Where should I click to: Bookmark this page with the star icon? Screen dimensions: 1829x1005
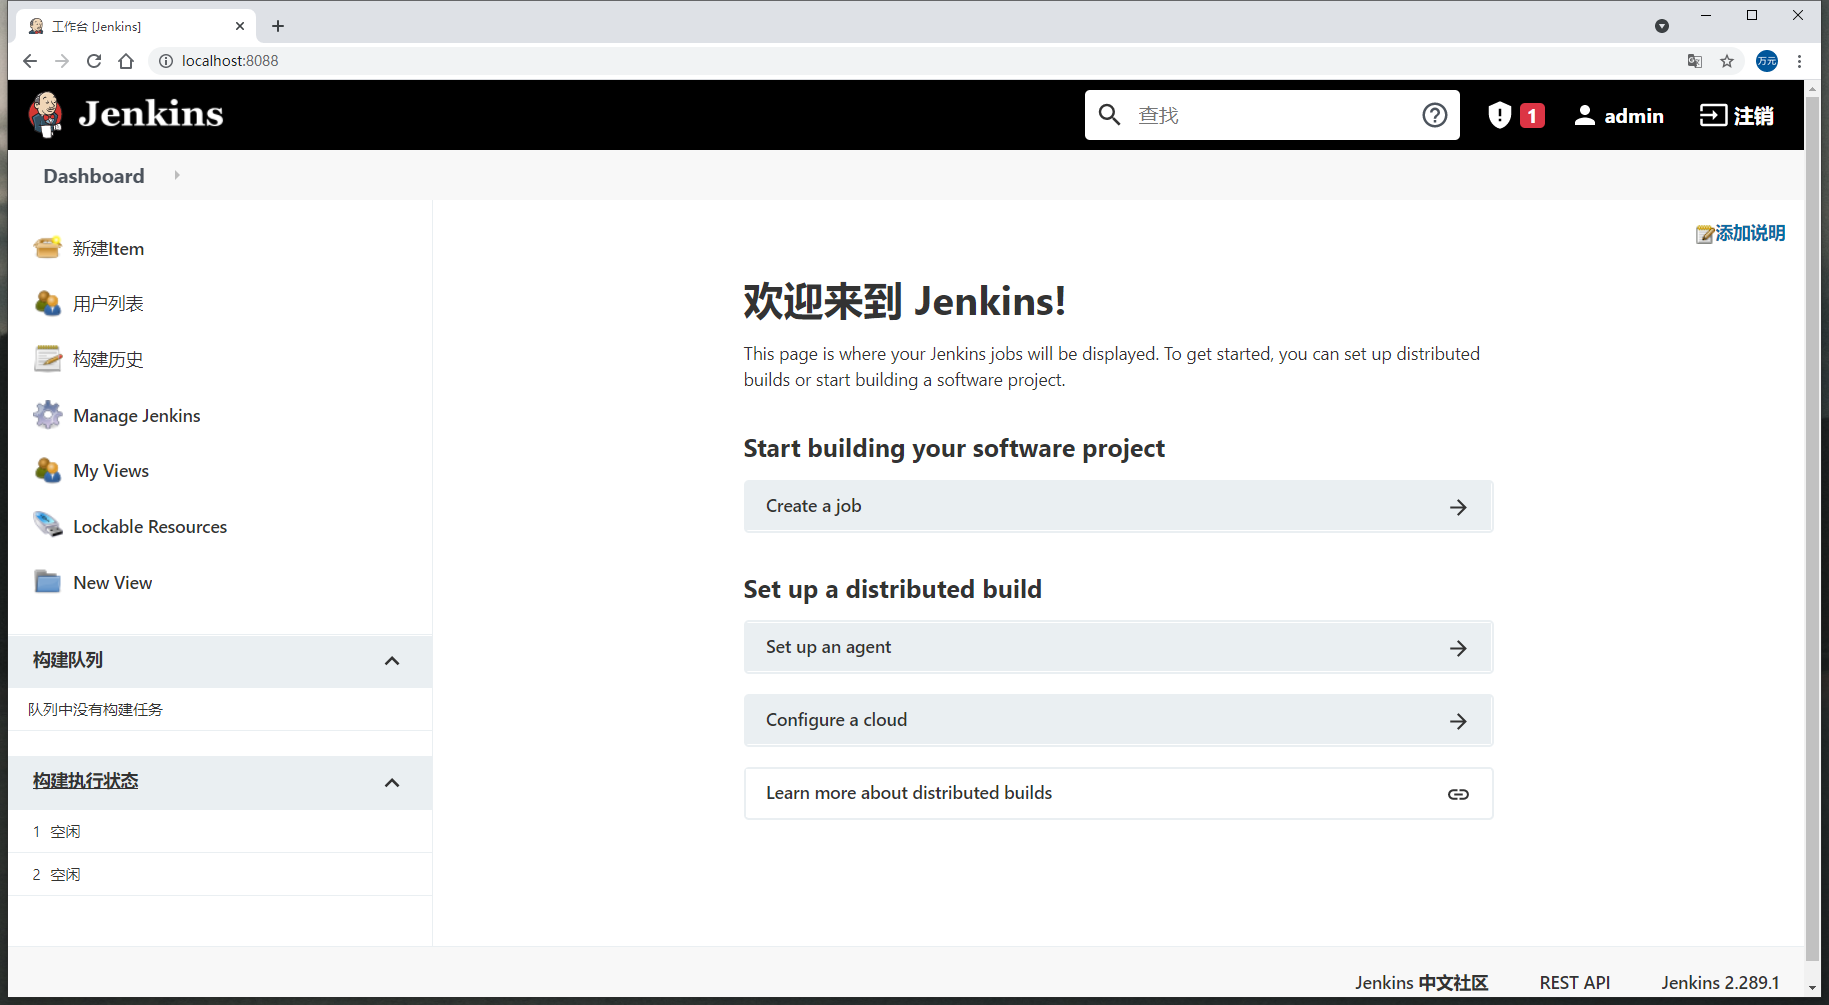pyautogui.click(x=1727, y=61)
